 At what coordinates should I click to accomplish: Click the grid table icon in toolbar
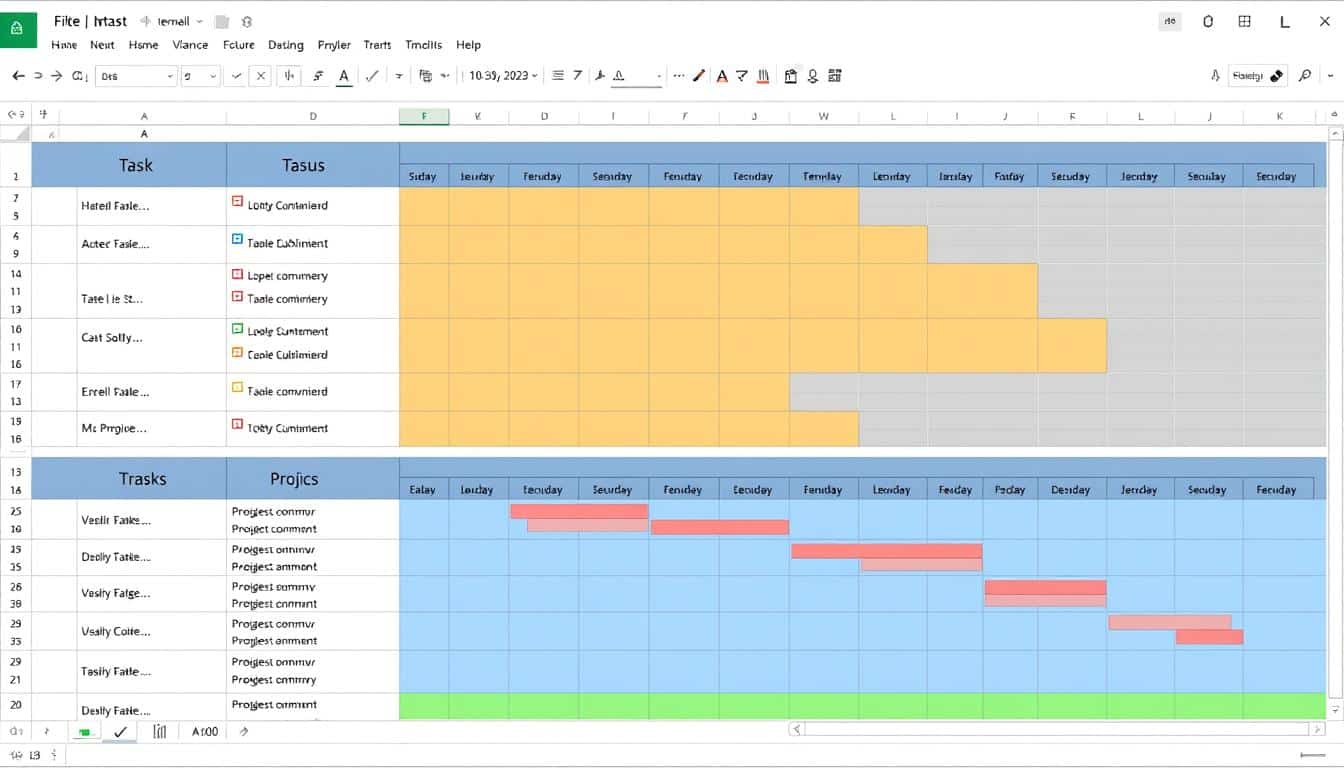835,75
